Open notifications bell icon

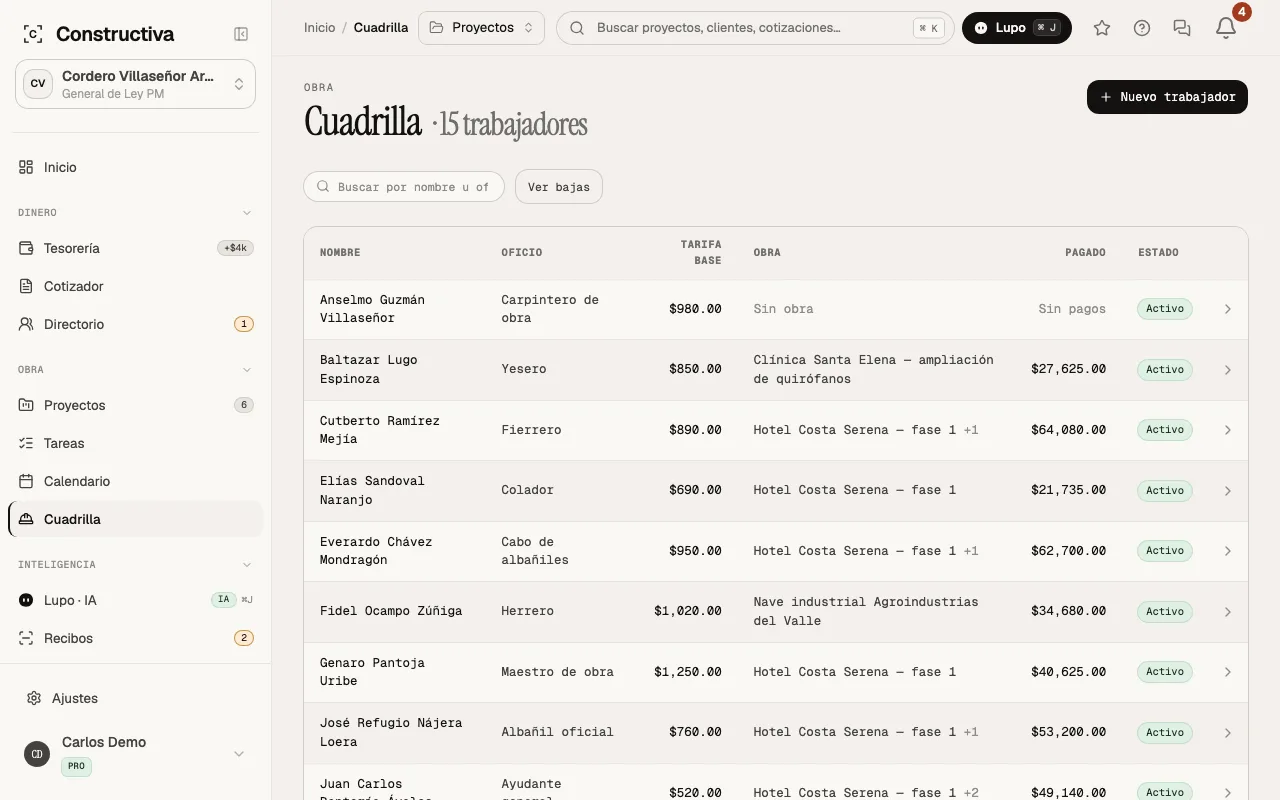coord(1226,28)
